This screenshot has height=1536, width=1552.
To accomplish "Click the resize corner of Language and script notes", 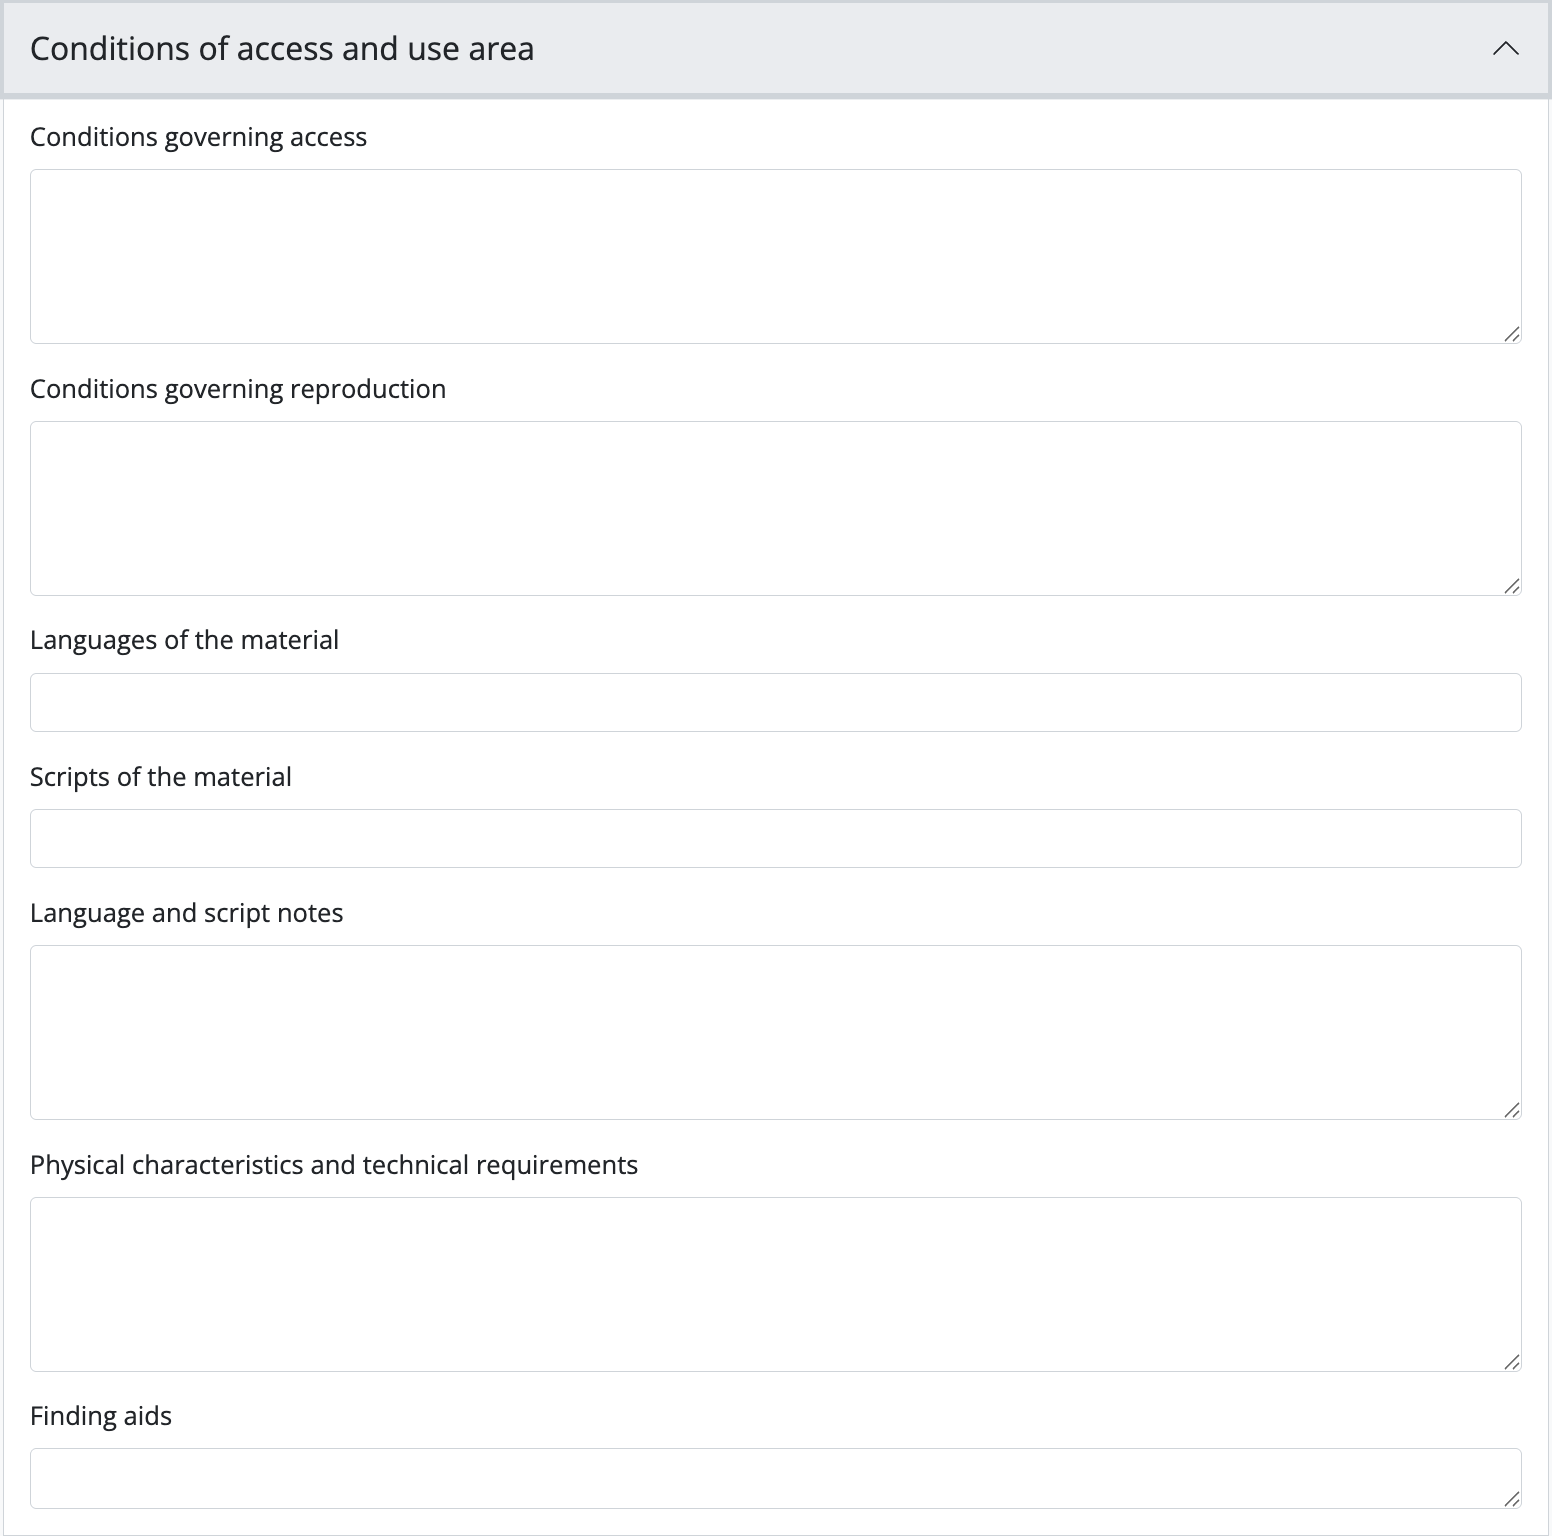I will 1512,1110.
